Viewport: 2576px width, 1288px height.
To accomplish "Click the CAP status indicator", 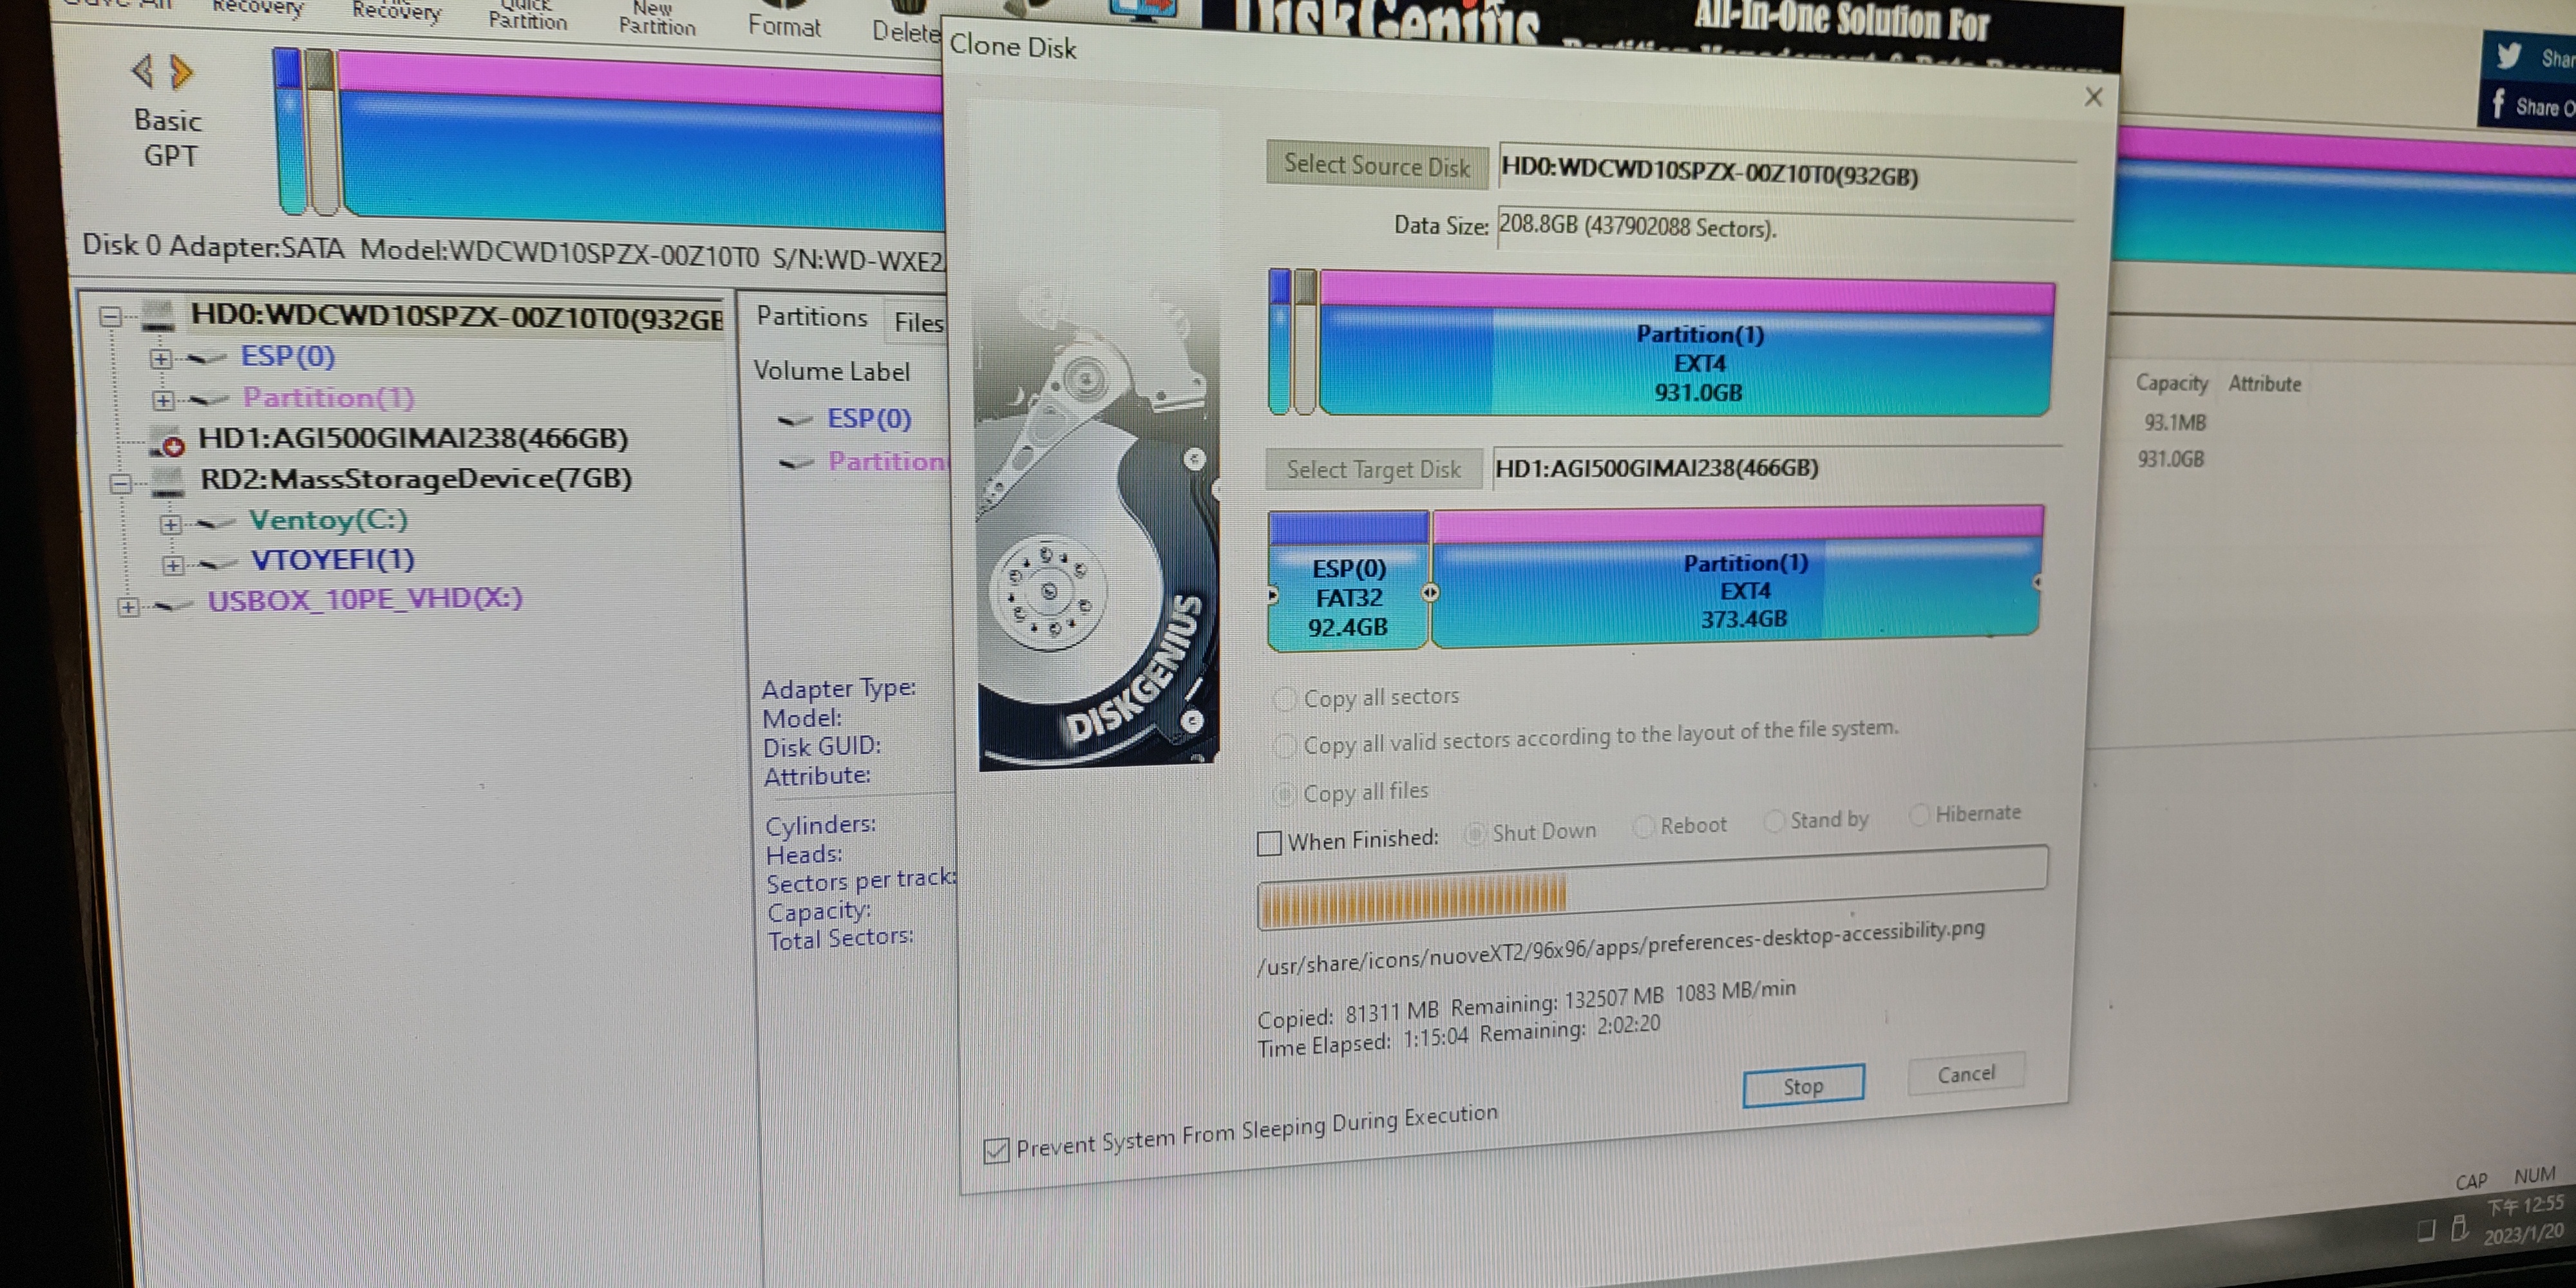I will [2471, 1182].
